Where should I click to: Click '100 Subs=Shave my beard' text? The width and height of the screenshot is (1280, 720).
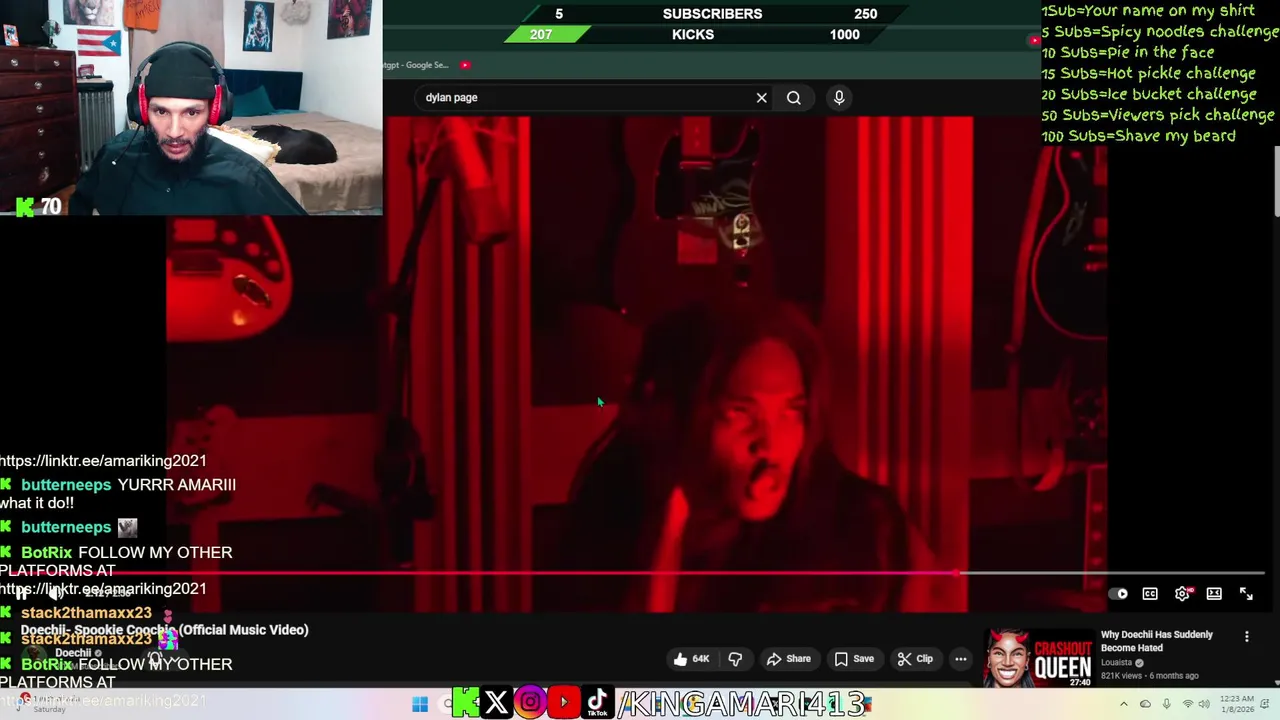point(1138,136)
